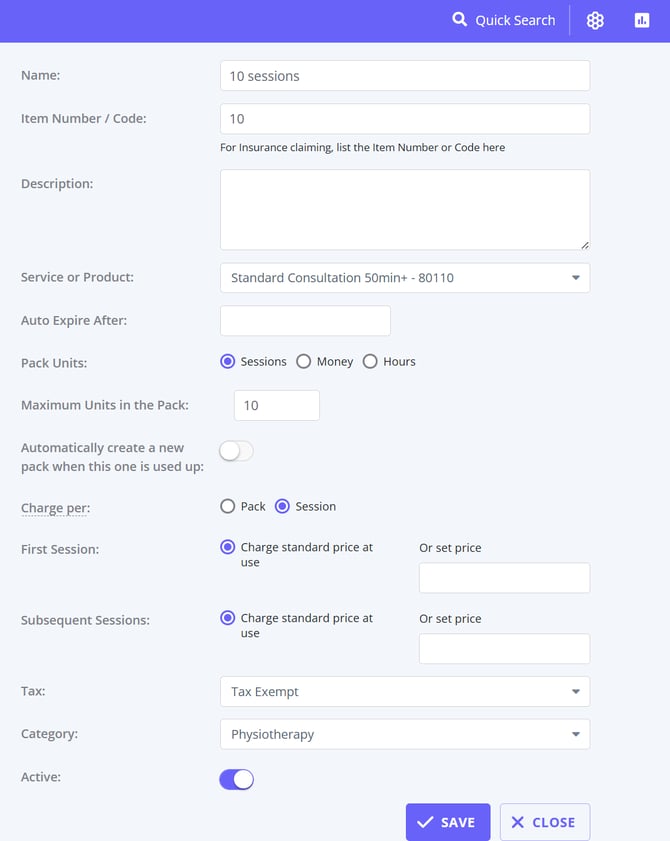Expand the Tax dropdown
Image resolution: width=670 pixels, height=841 pixels.
pos(404,691)
